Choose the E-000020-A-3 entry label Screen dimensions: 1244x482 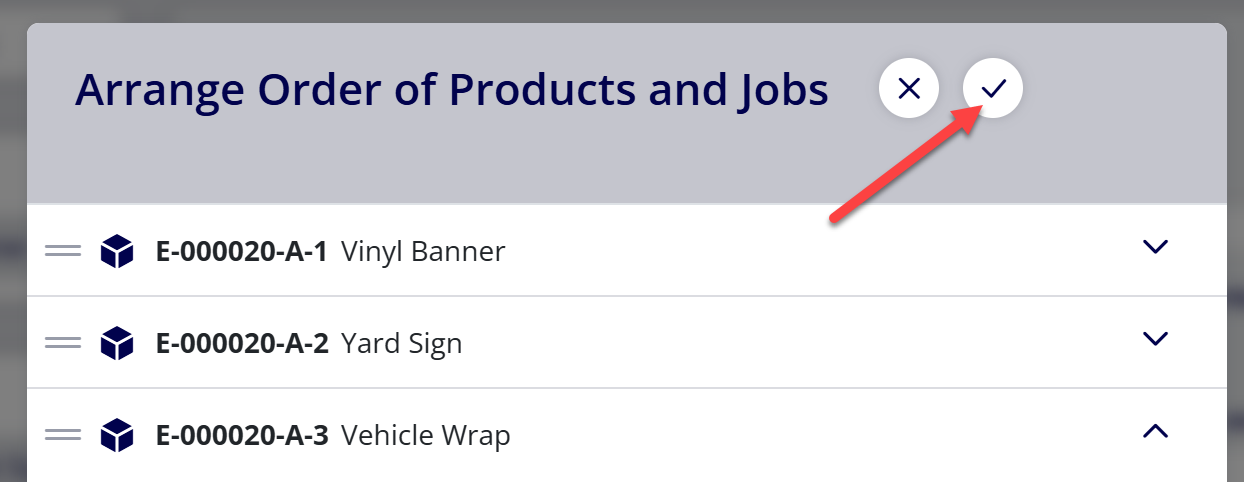242,435
